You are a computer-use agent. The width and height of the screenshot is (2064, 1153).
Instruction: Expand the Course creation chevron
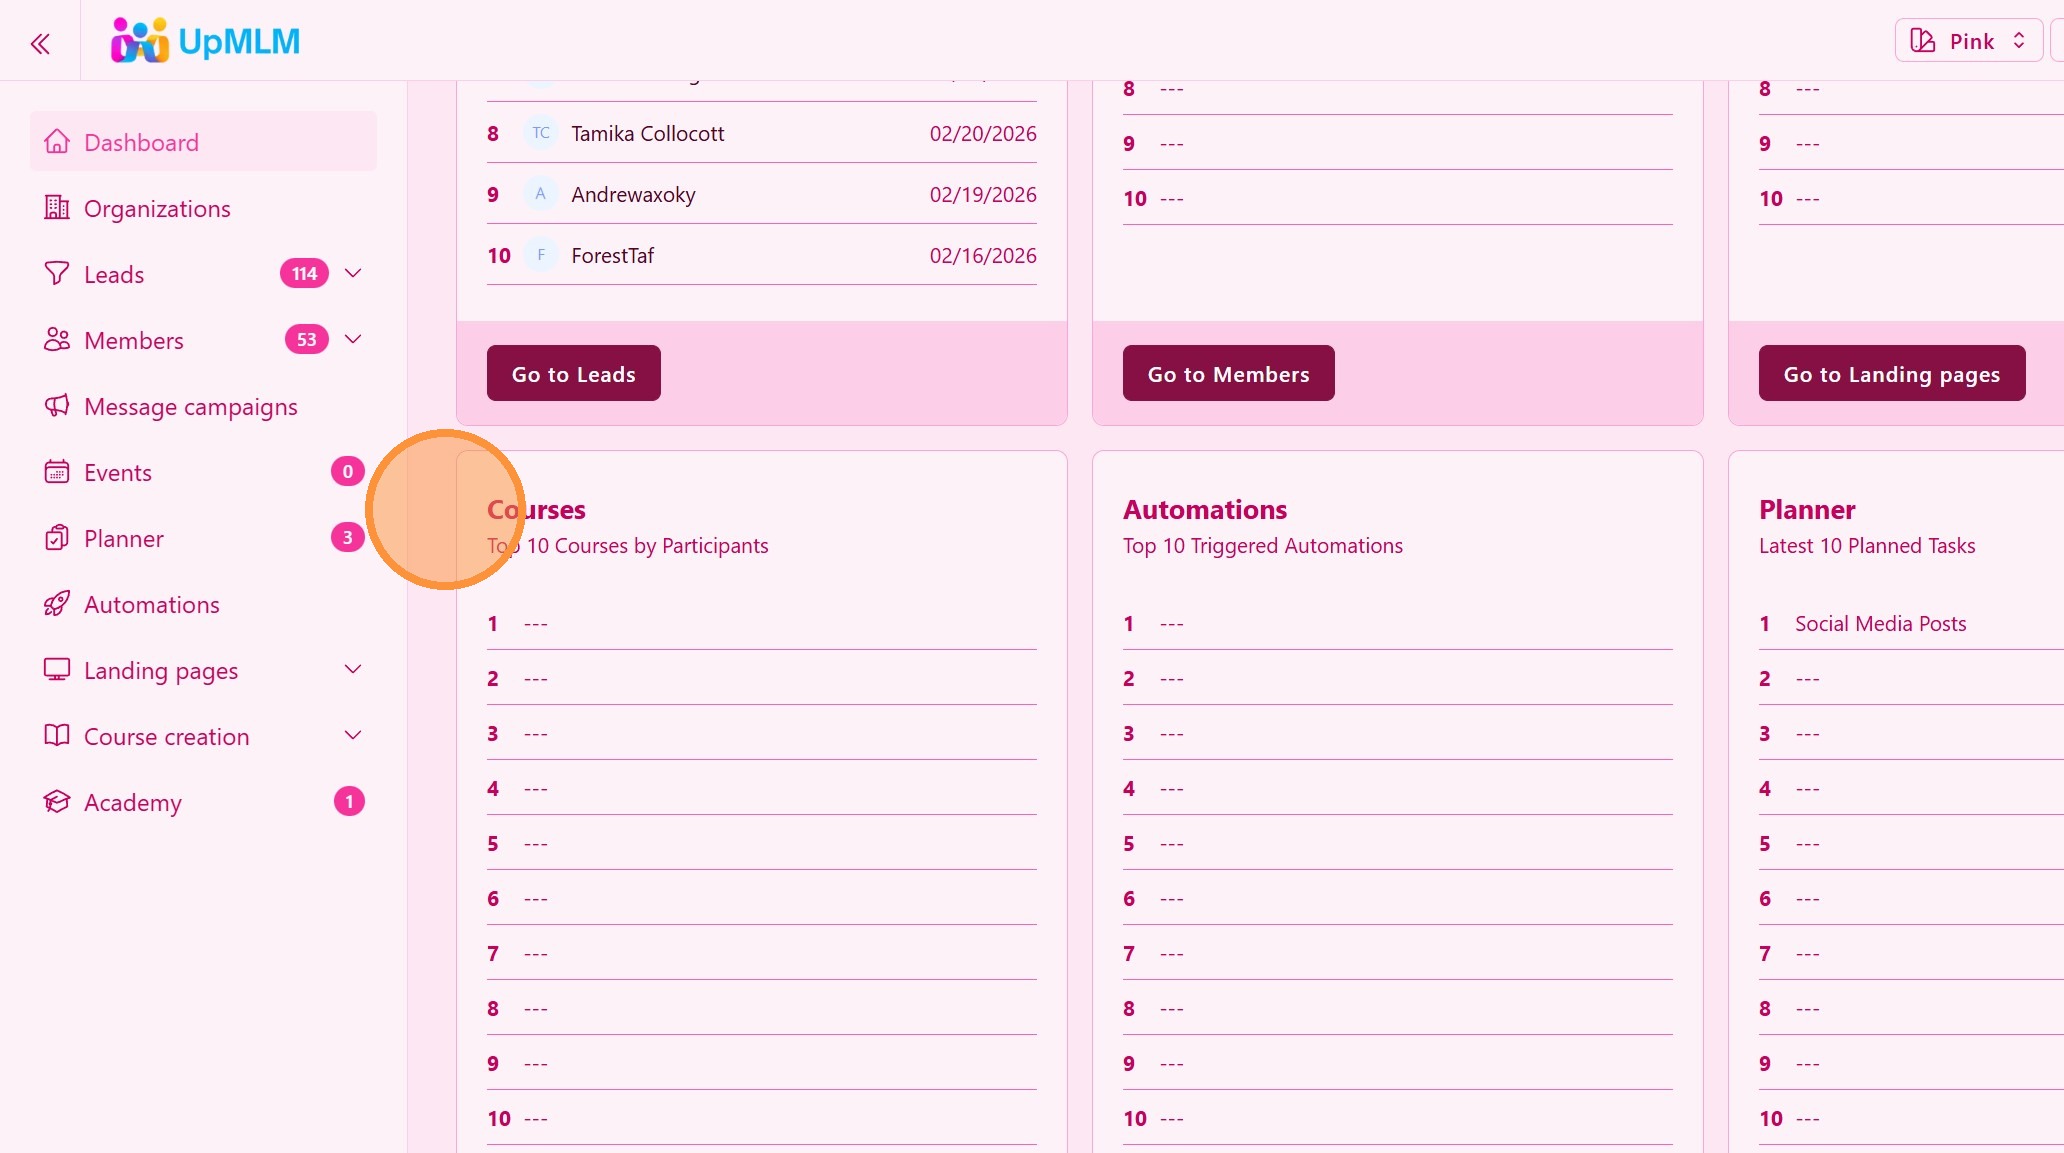pyautogui.click(x=353, y=735)
